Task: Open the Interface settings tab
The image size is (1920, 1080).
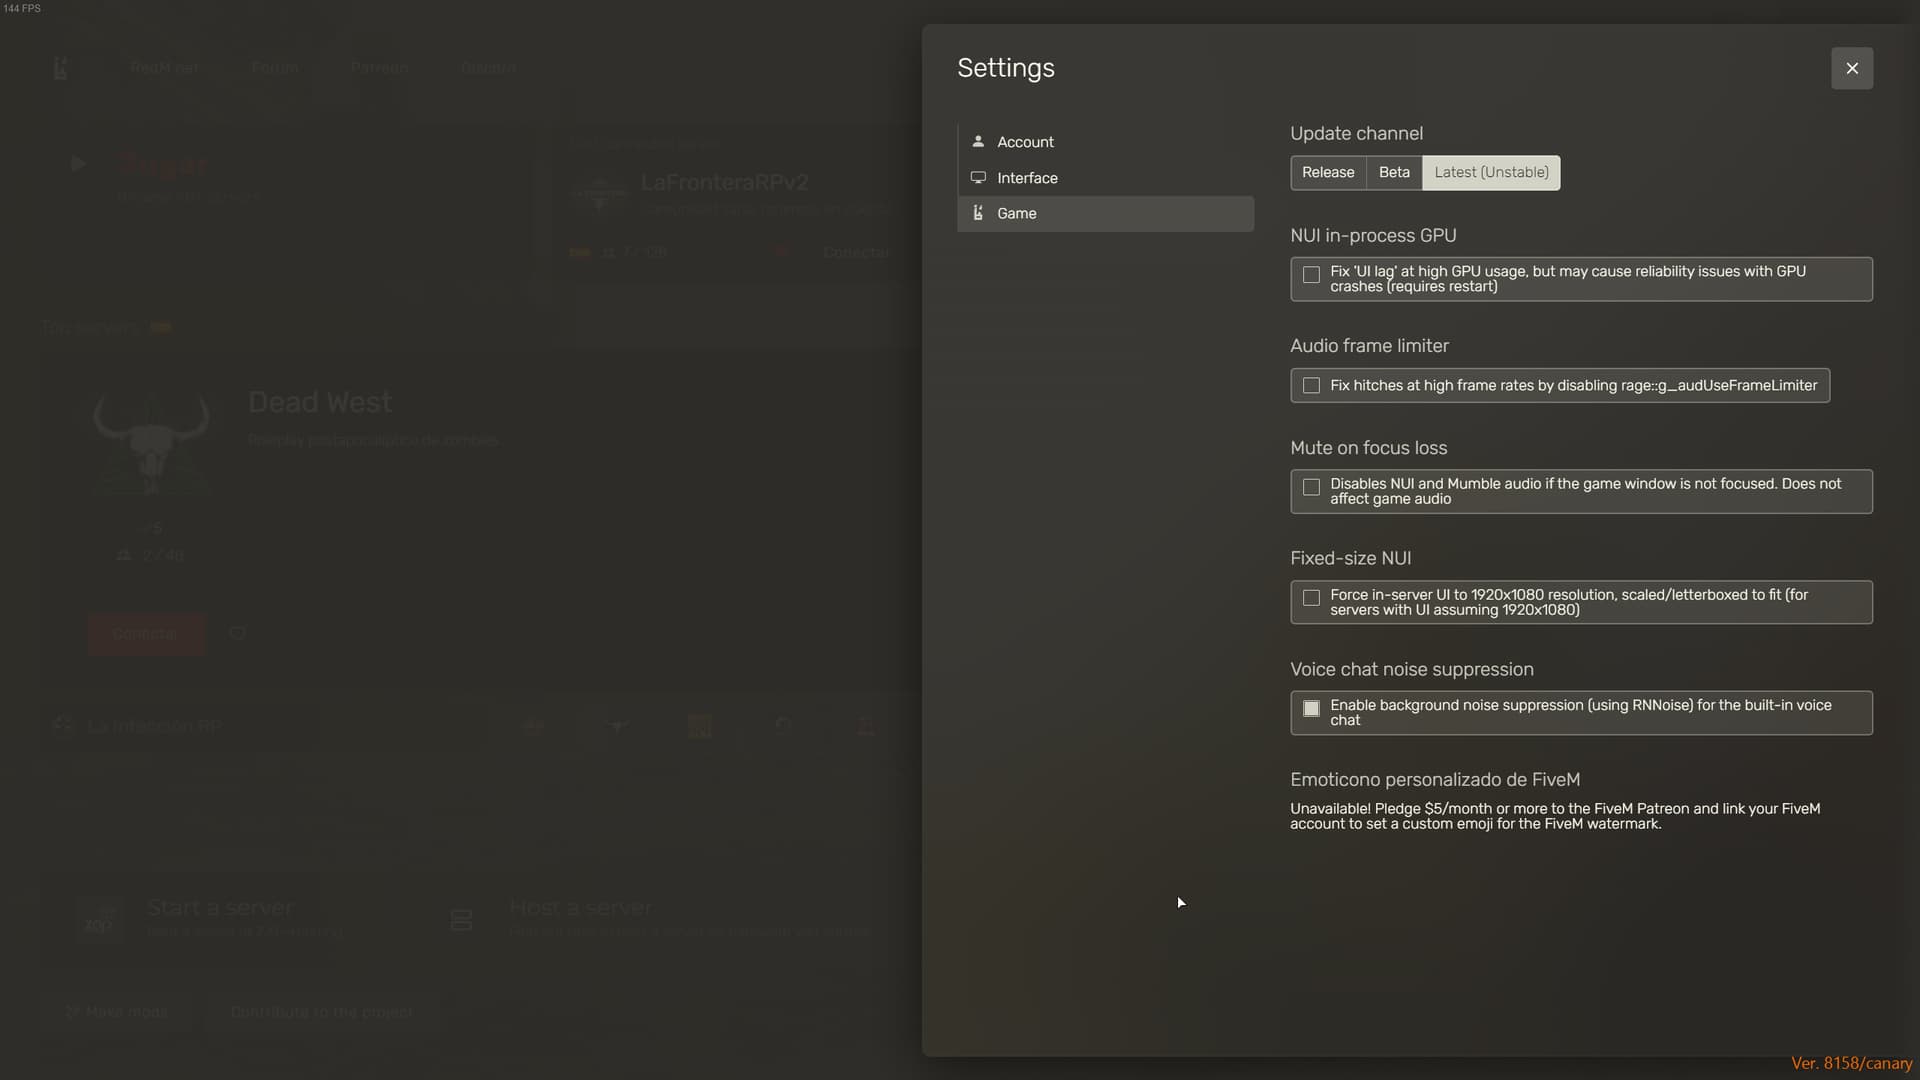Action: tap(1027, 178)
